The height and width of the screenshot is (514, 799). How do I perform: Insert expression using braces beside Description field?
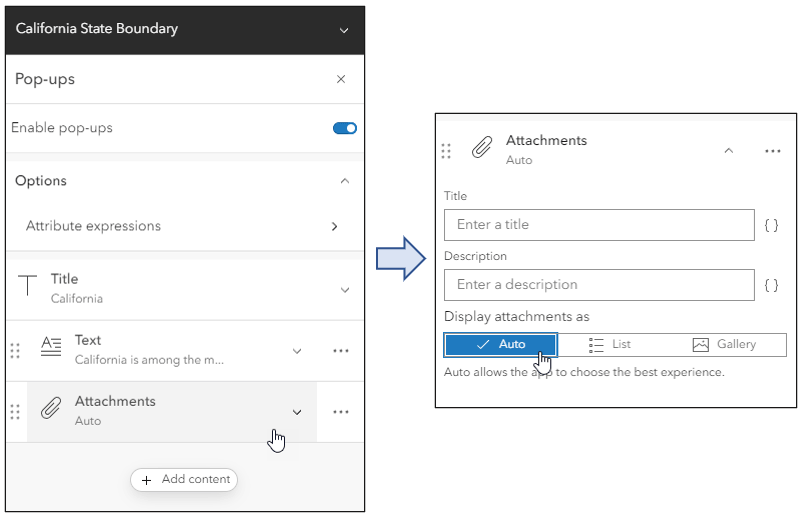point(771,285)
